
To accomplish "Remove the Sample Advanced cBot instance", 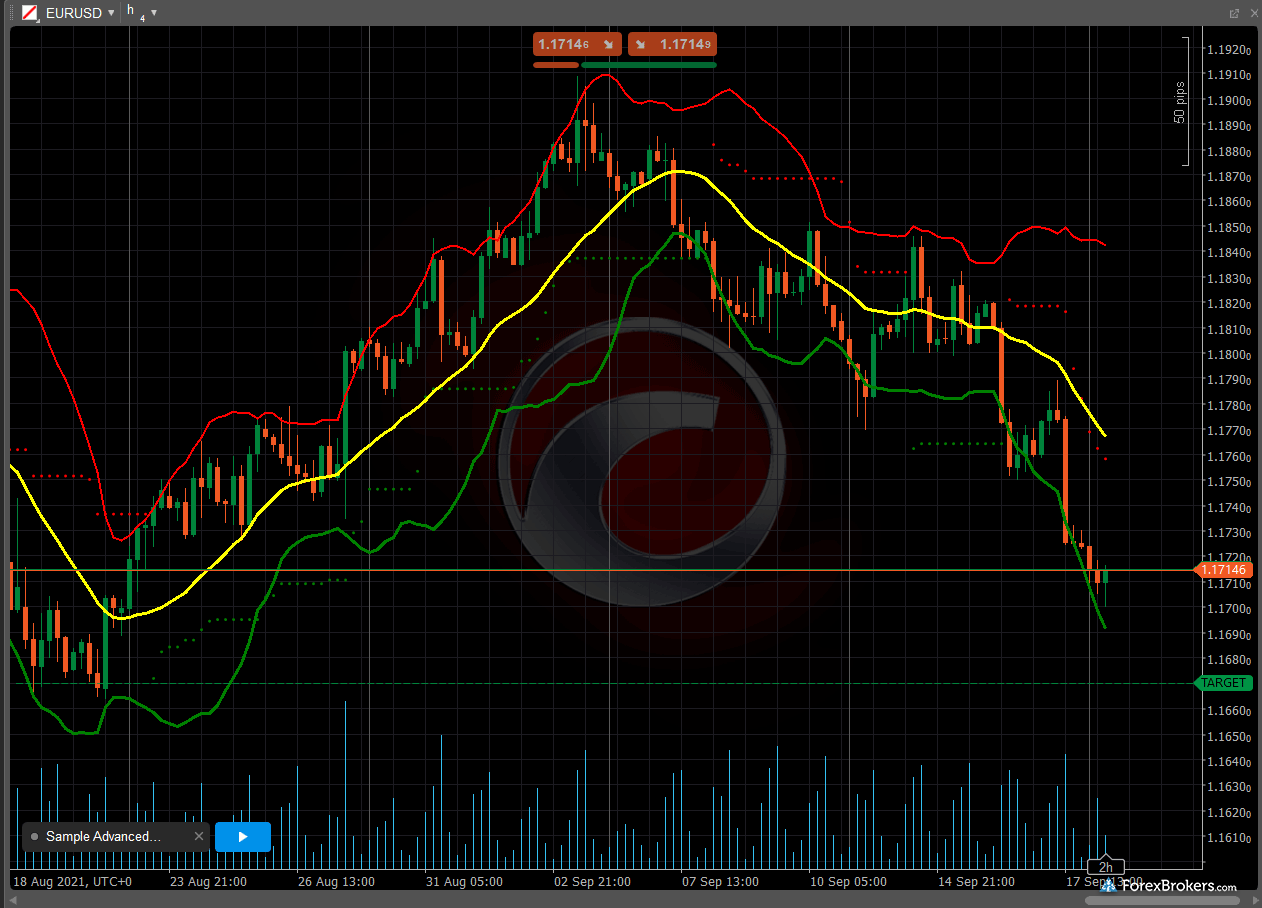I will pyautogui.click(x=198, y=837).
